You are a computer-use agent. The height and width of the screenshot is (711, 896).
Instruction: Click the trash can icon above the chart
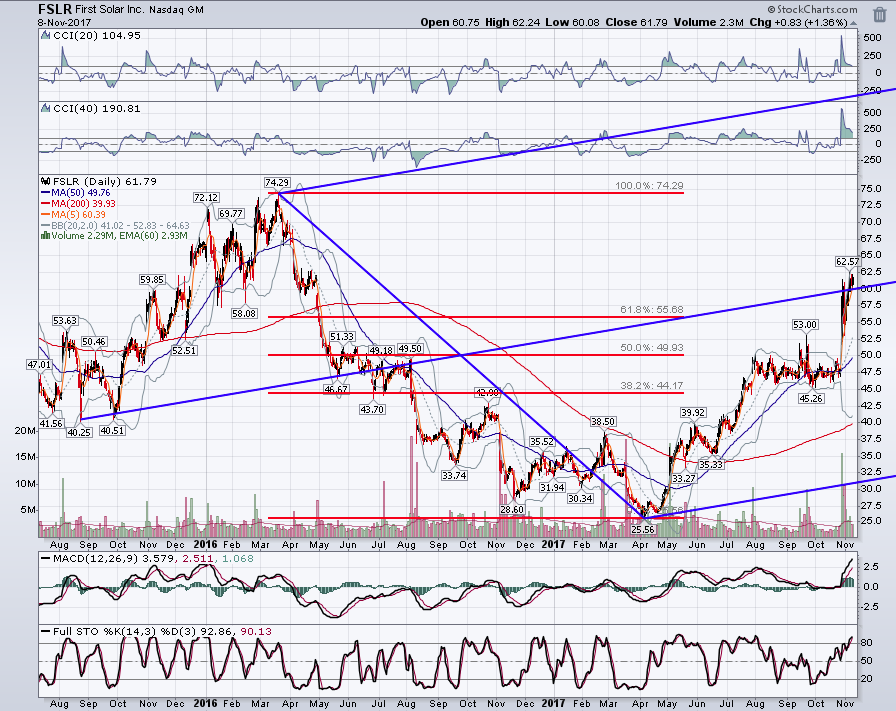[879, 14]
